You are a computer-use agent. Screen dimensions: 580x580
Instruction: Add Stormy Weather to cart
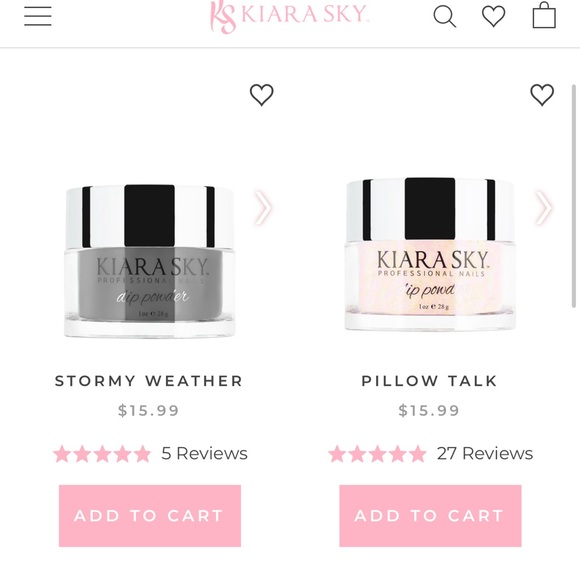pyautogui.click(x=150, y=516)
